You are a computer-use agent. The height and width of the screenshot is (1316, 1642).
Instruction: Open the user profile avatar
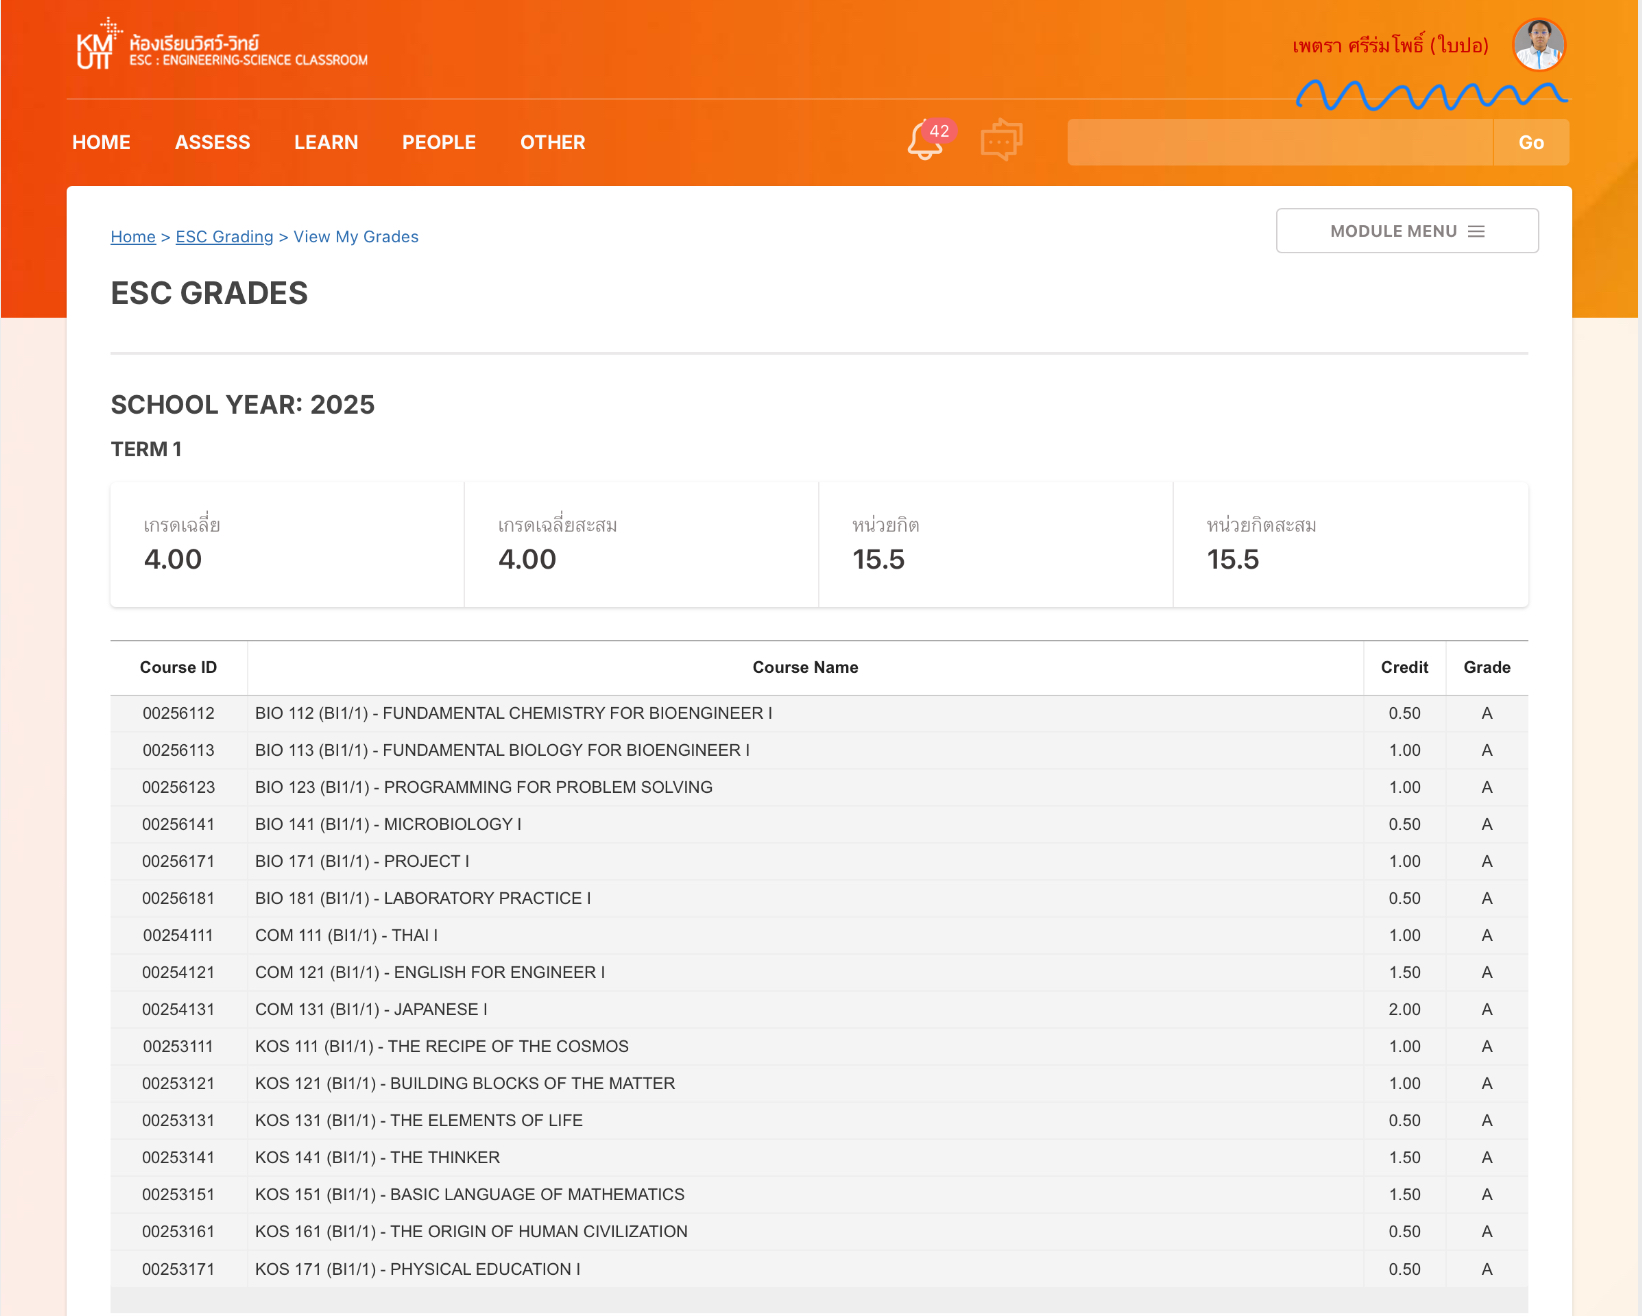click(x=1538, y=45)
